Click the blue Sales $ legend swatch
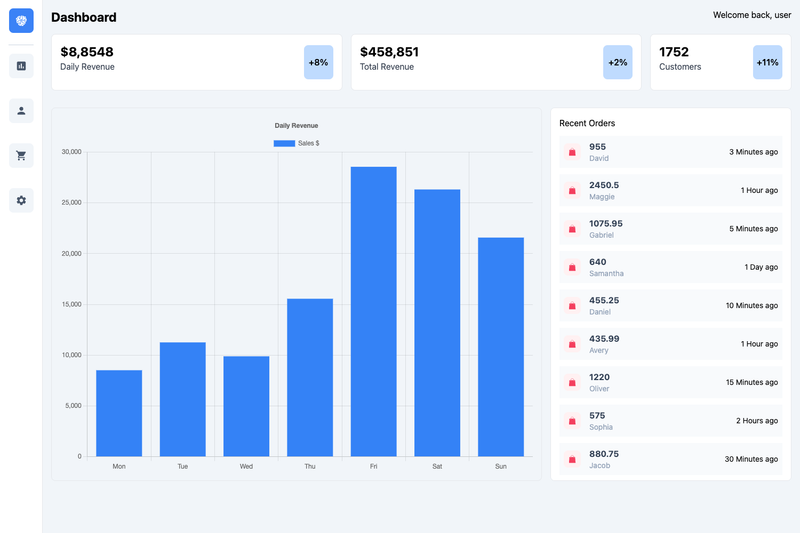The image size is (800, 533). (284, 143)
